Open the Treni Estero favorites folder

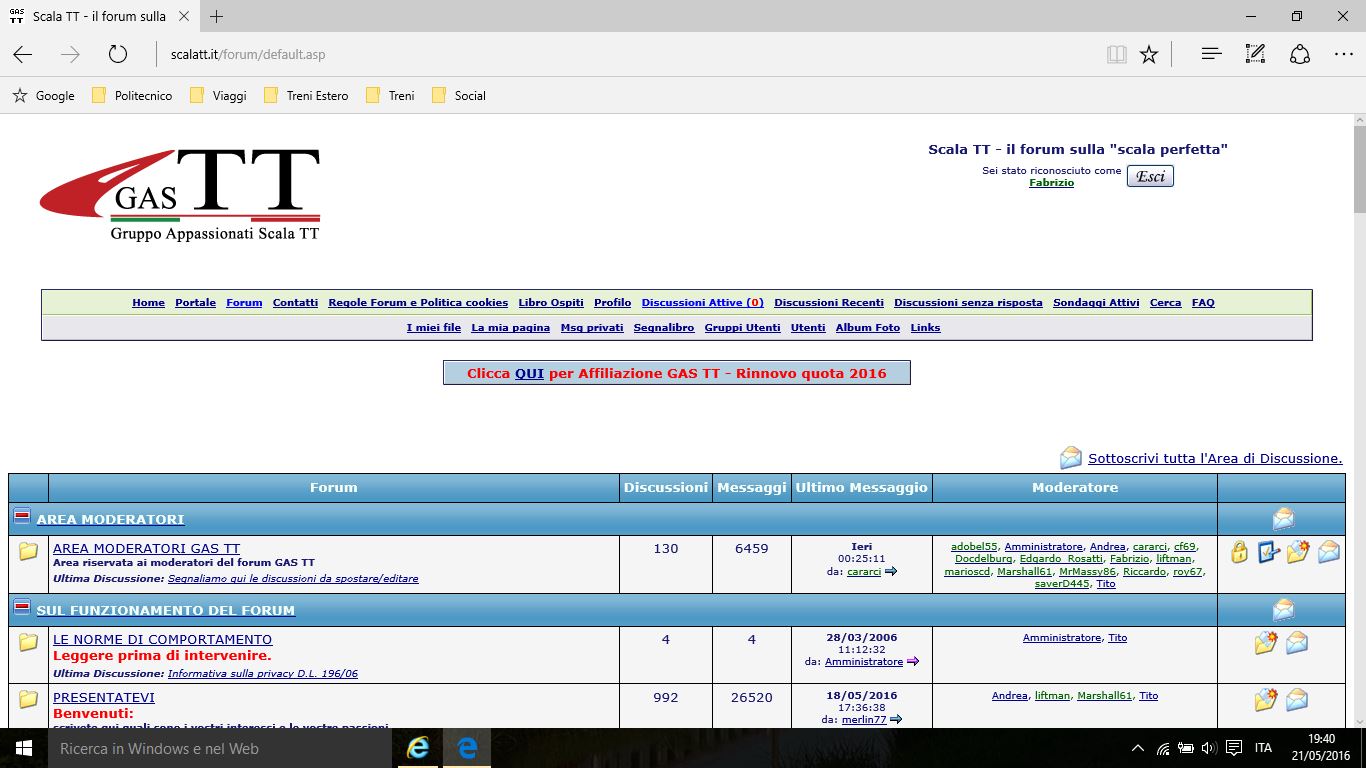pyautogui.click(x=306, y=96)
